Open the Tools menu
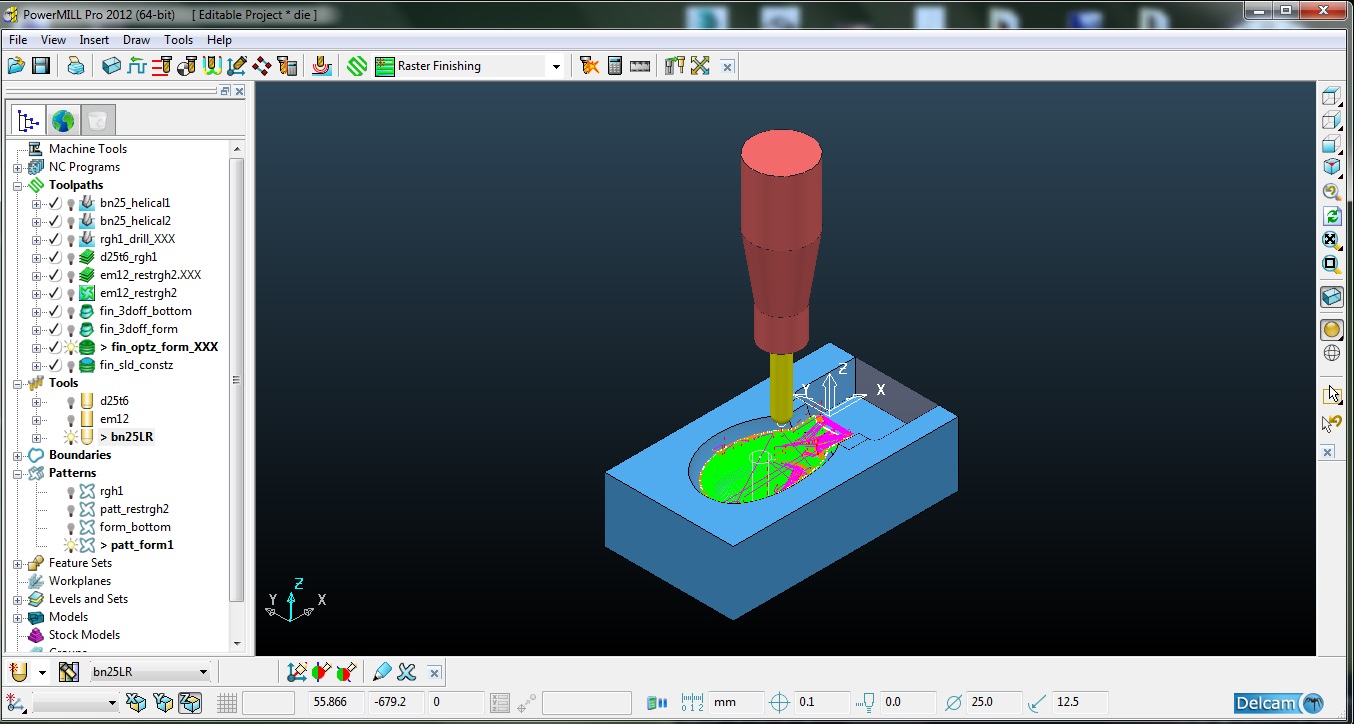 pos(179,40)
